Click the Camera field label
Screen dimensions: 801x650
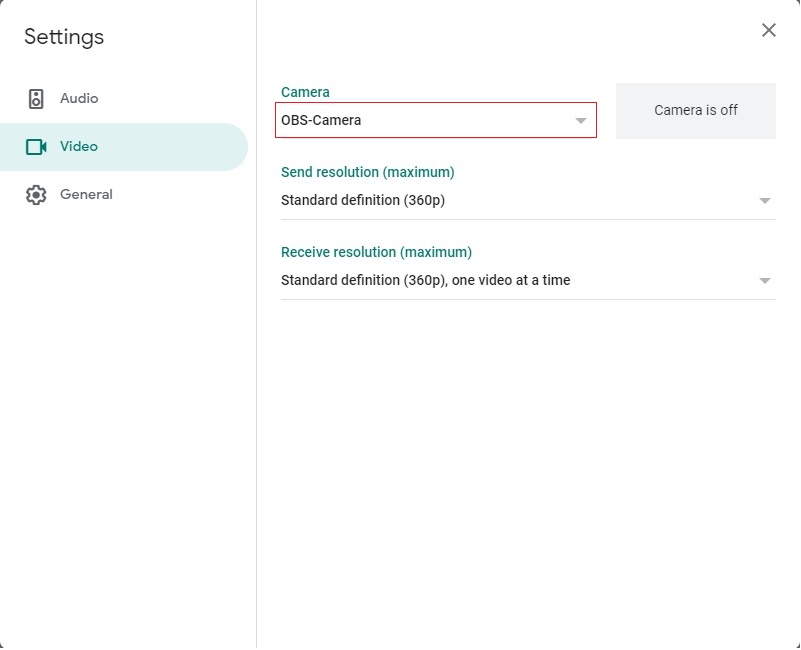tap(305, 92)
